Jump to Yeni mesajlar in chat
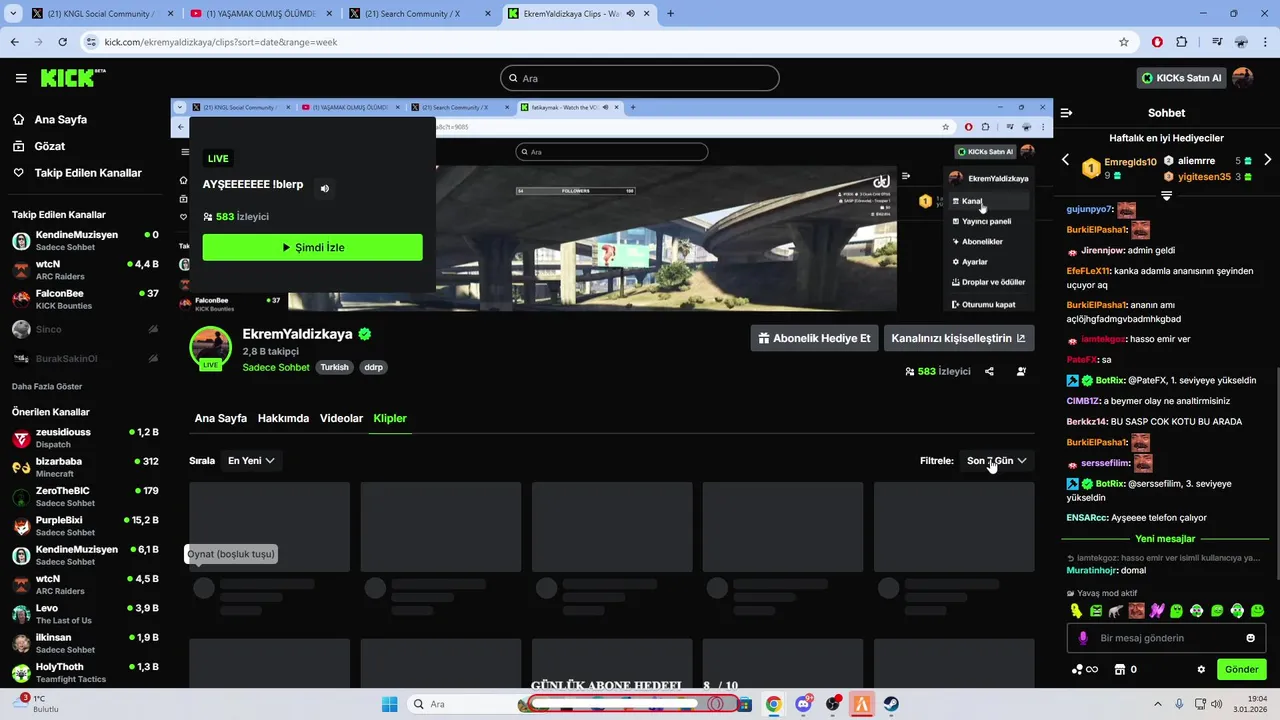This screenshot has height=720, width=1280. click(x=1165, y=539)
